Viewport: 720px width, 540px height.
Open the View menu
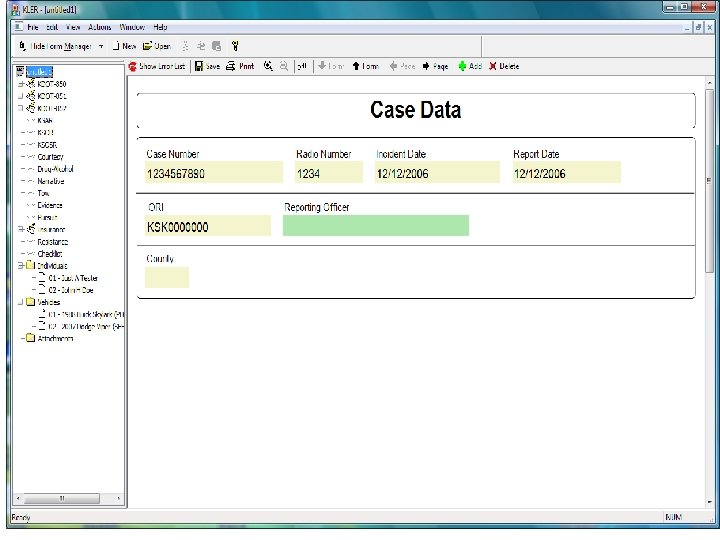tap(73, 27)
